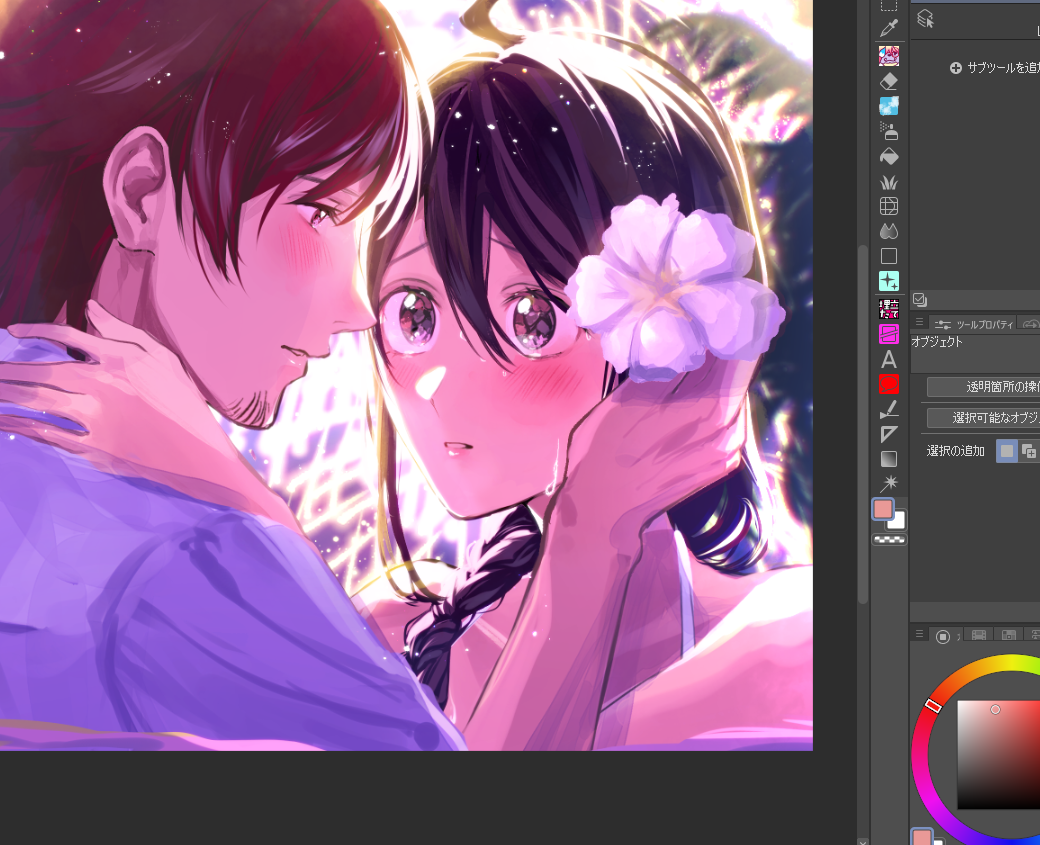The image size is (1040, 845).
Task: Select the Fill bucket tool
Action: point(889,157)
